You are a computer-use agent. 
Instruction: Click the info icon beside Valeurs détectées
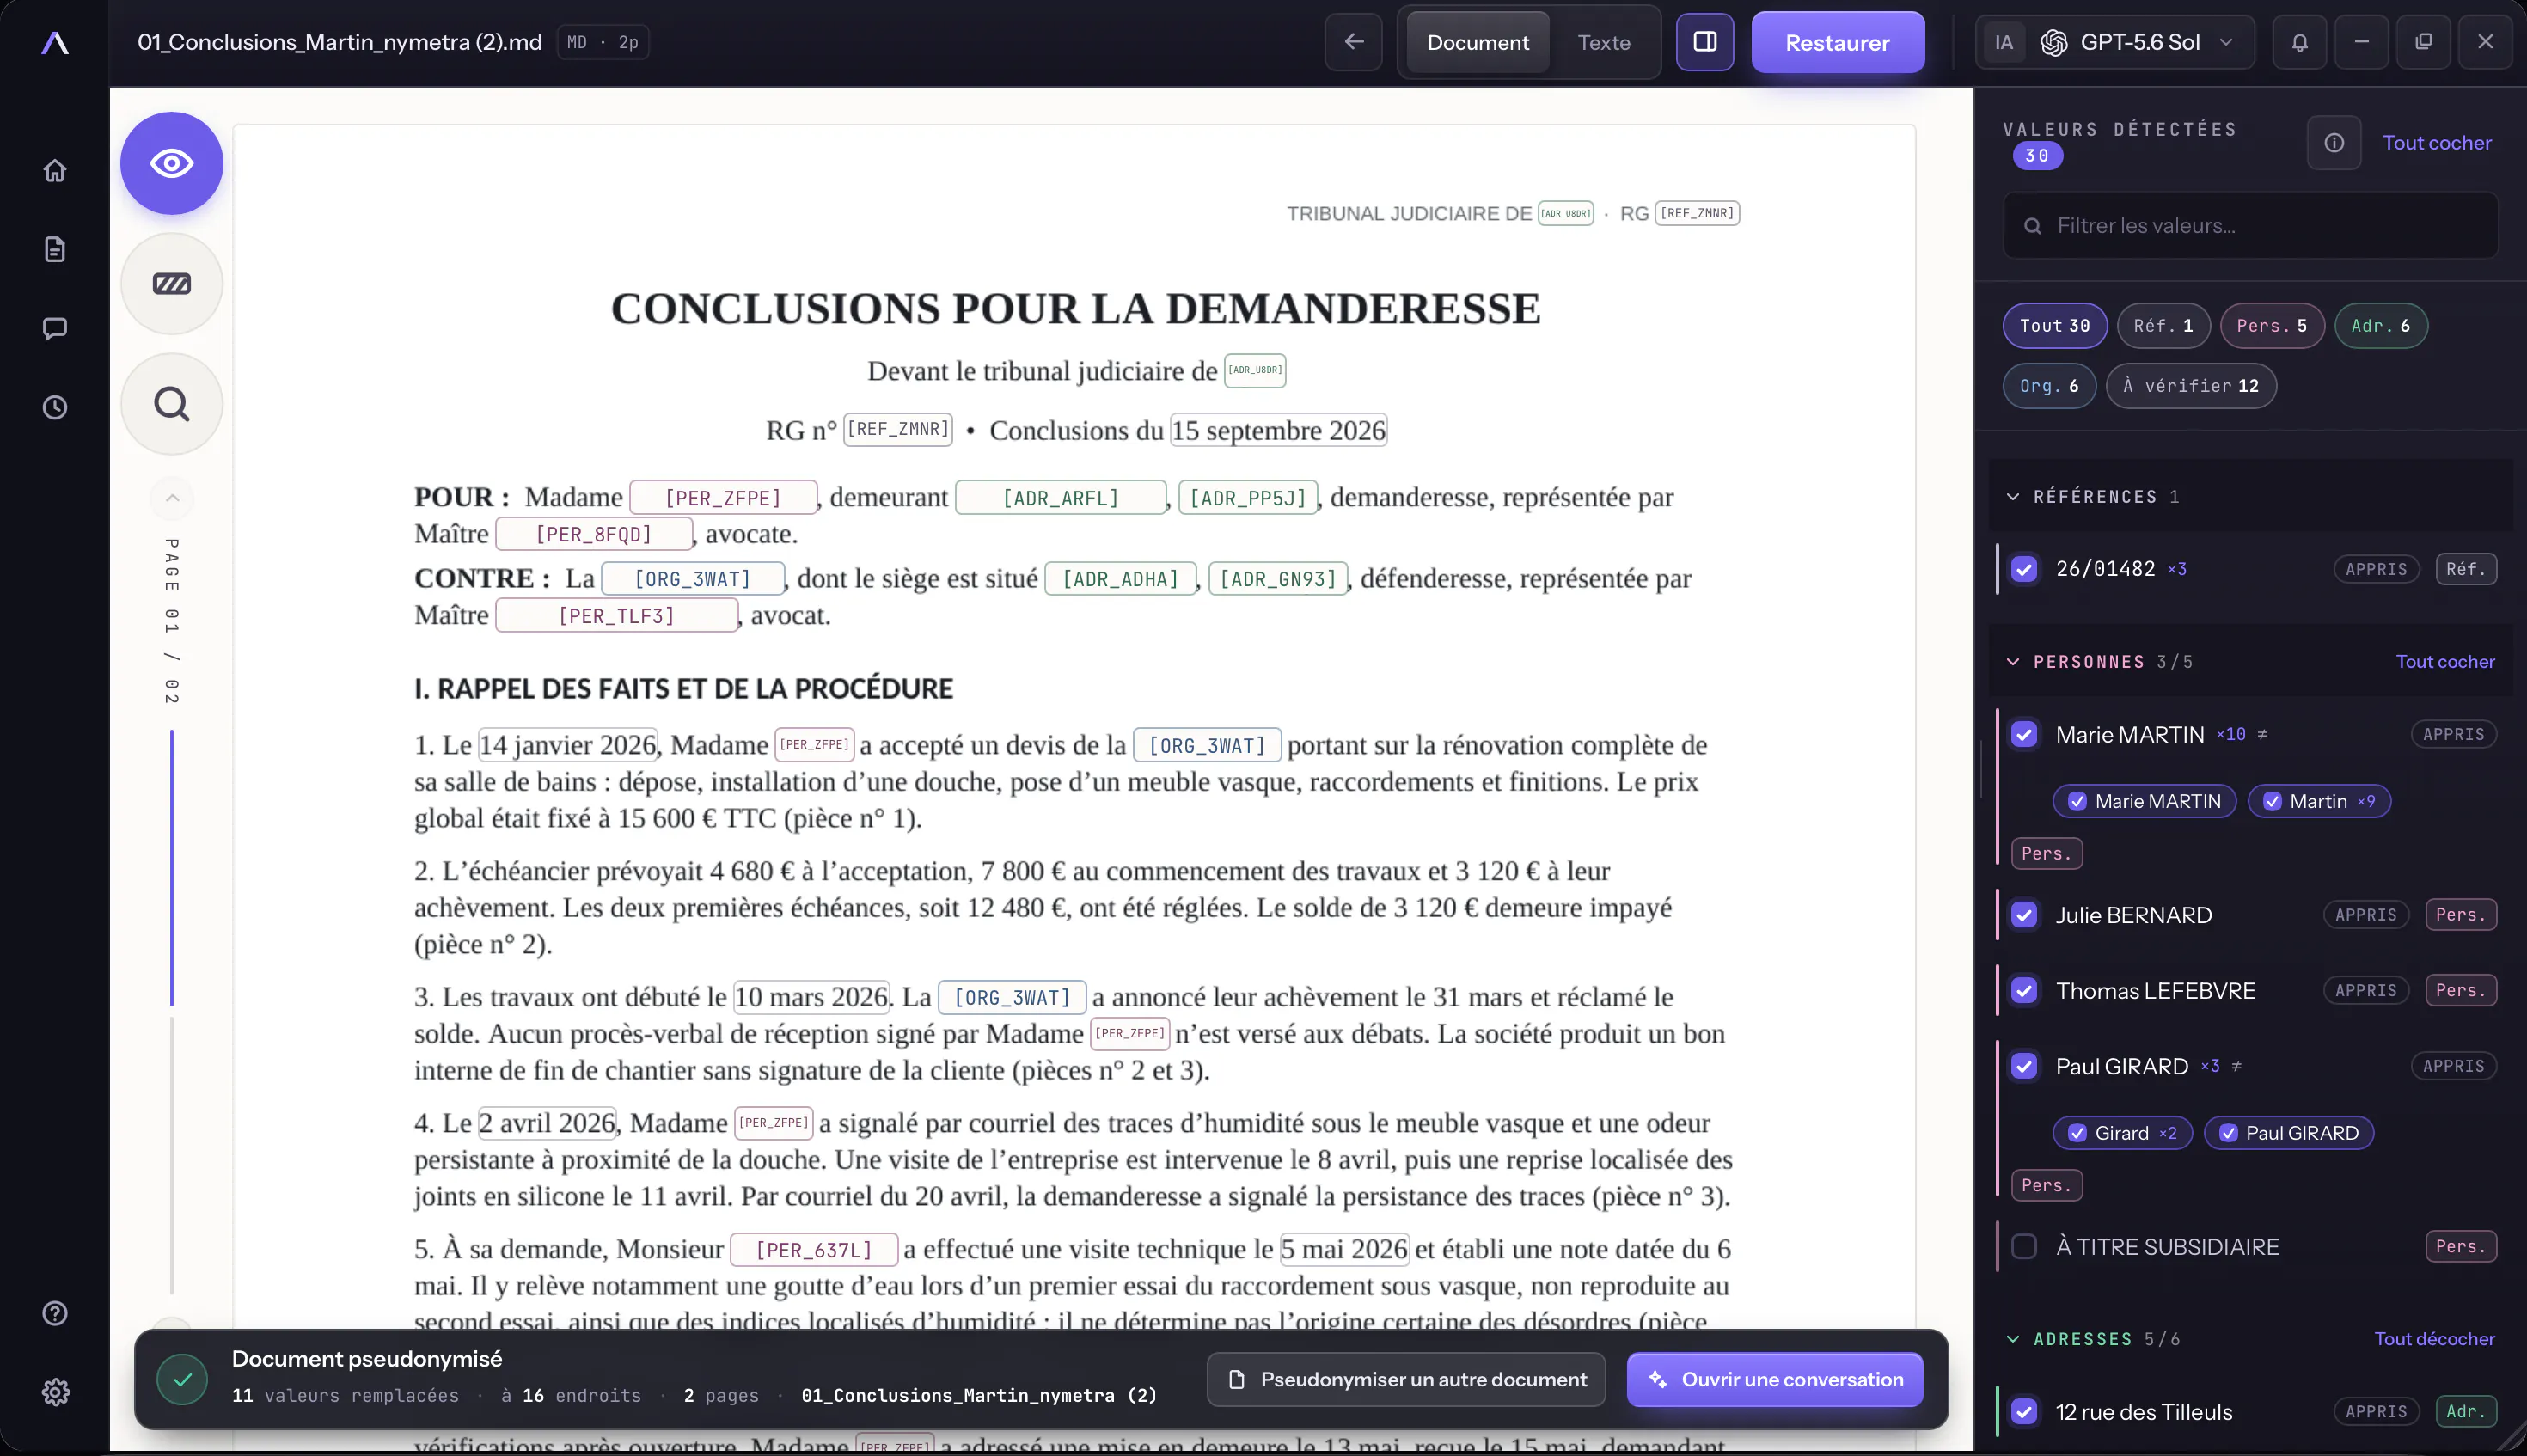(2334, 143)
